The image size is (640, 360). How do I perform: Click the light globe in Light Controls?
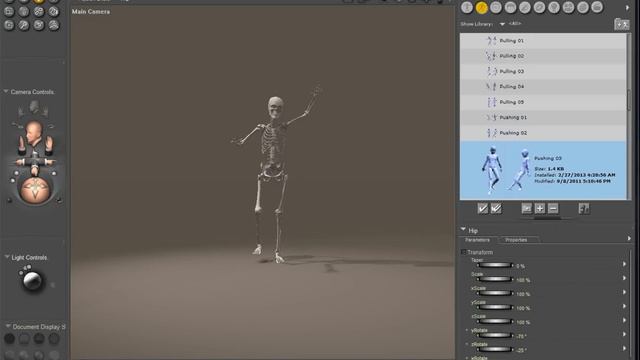coord(32,280)
